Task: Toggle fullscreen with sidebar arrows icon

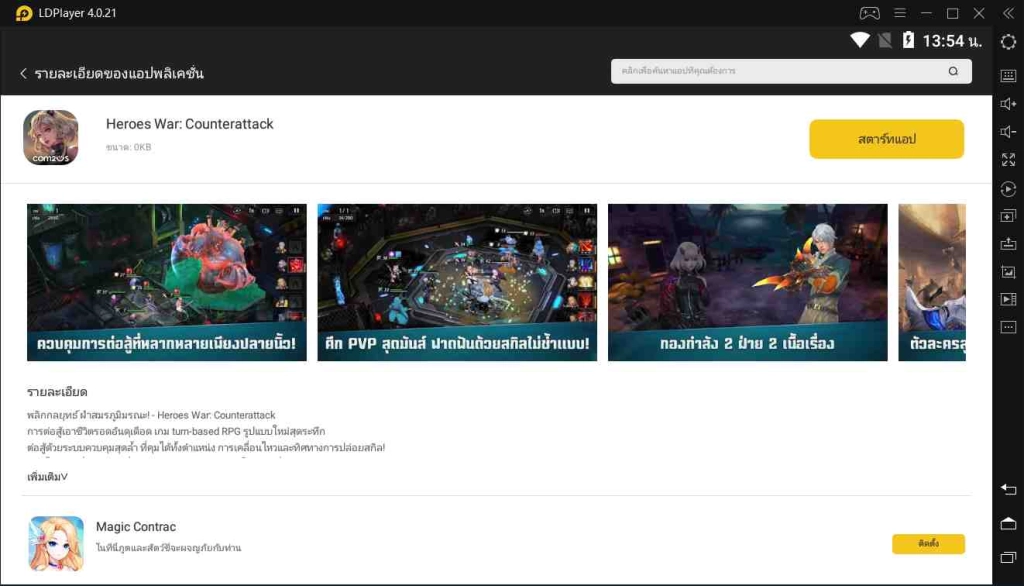Action: click(x=1008, y=160)
